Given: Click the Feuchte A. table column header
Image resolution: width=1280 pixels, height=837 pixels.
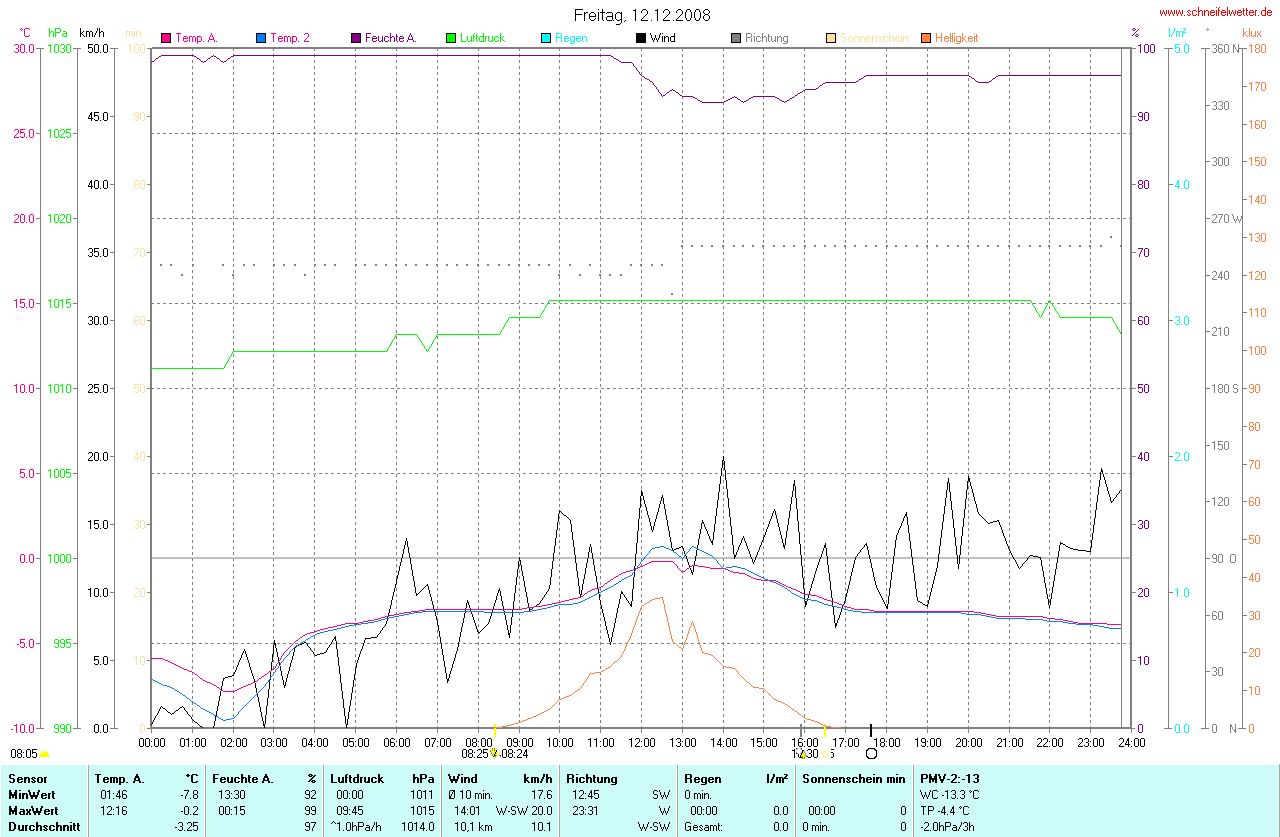Looking at the screenshot, I should tap(242, 778).
